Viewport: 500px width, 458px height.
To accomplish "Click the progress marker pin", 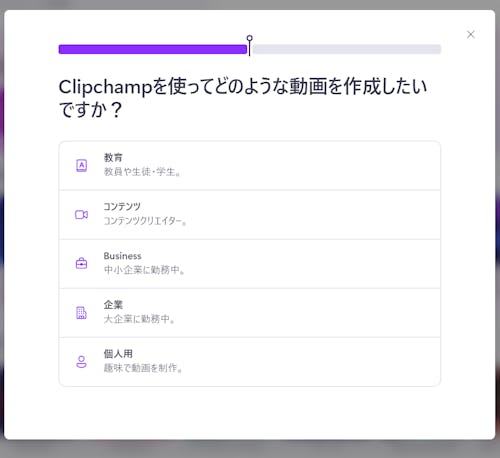I will coord(249,45).
